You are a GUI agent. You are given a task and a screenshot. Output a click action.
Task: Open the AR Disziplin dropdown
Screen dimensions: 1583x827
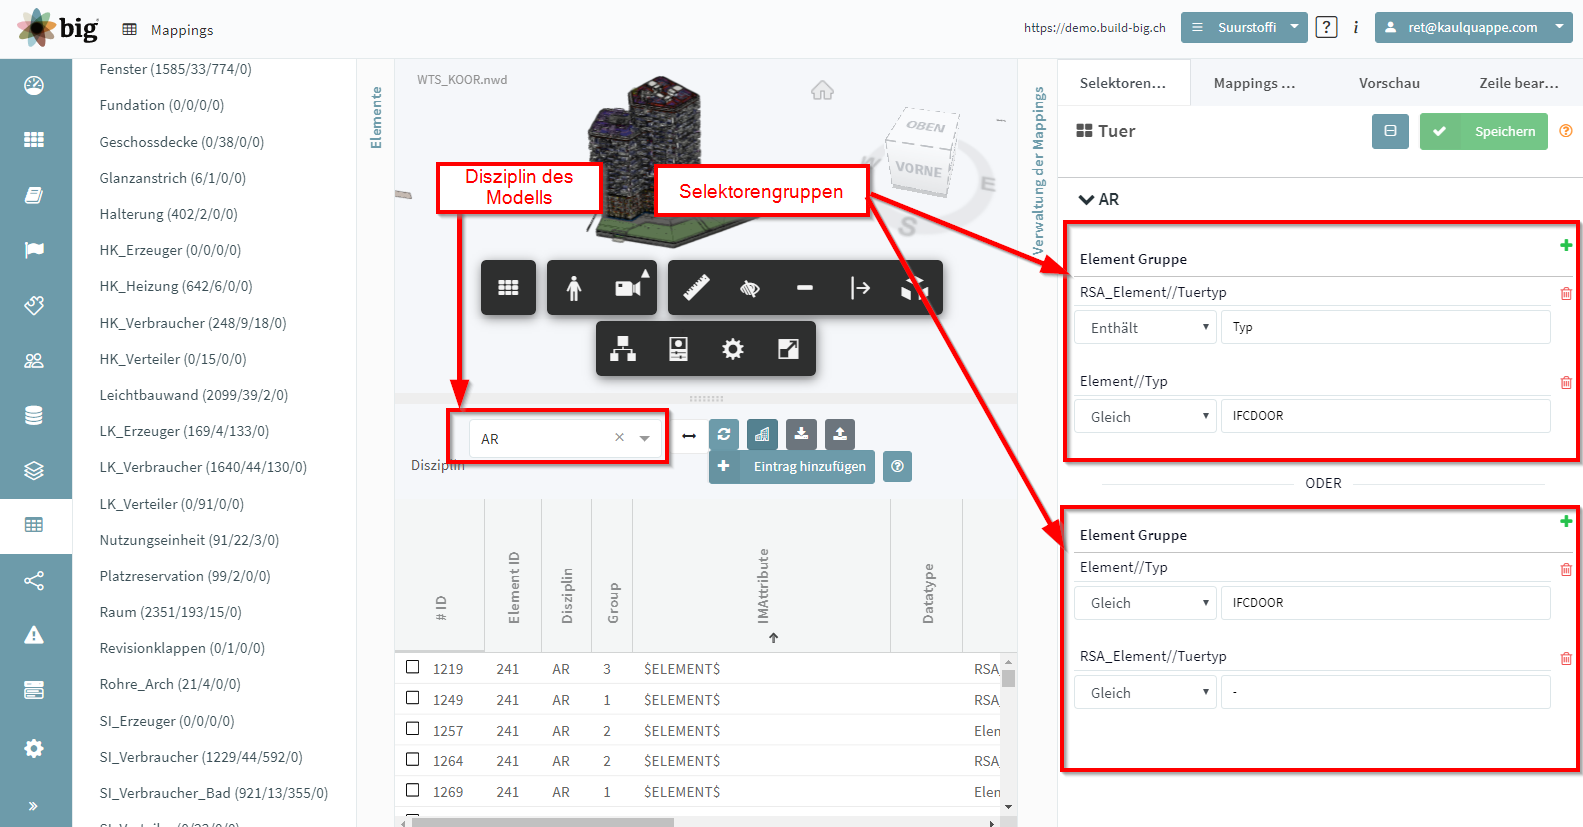tap(645, 438)
